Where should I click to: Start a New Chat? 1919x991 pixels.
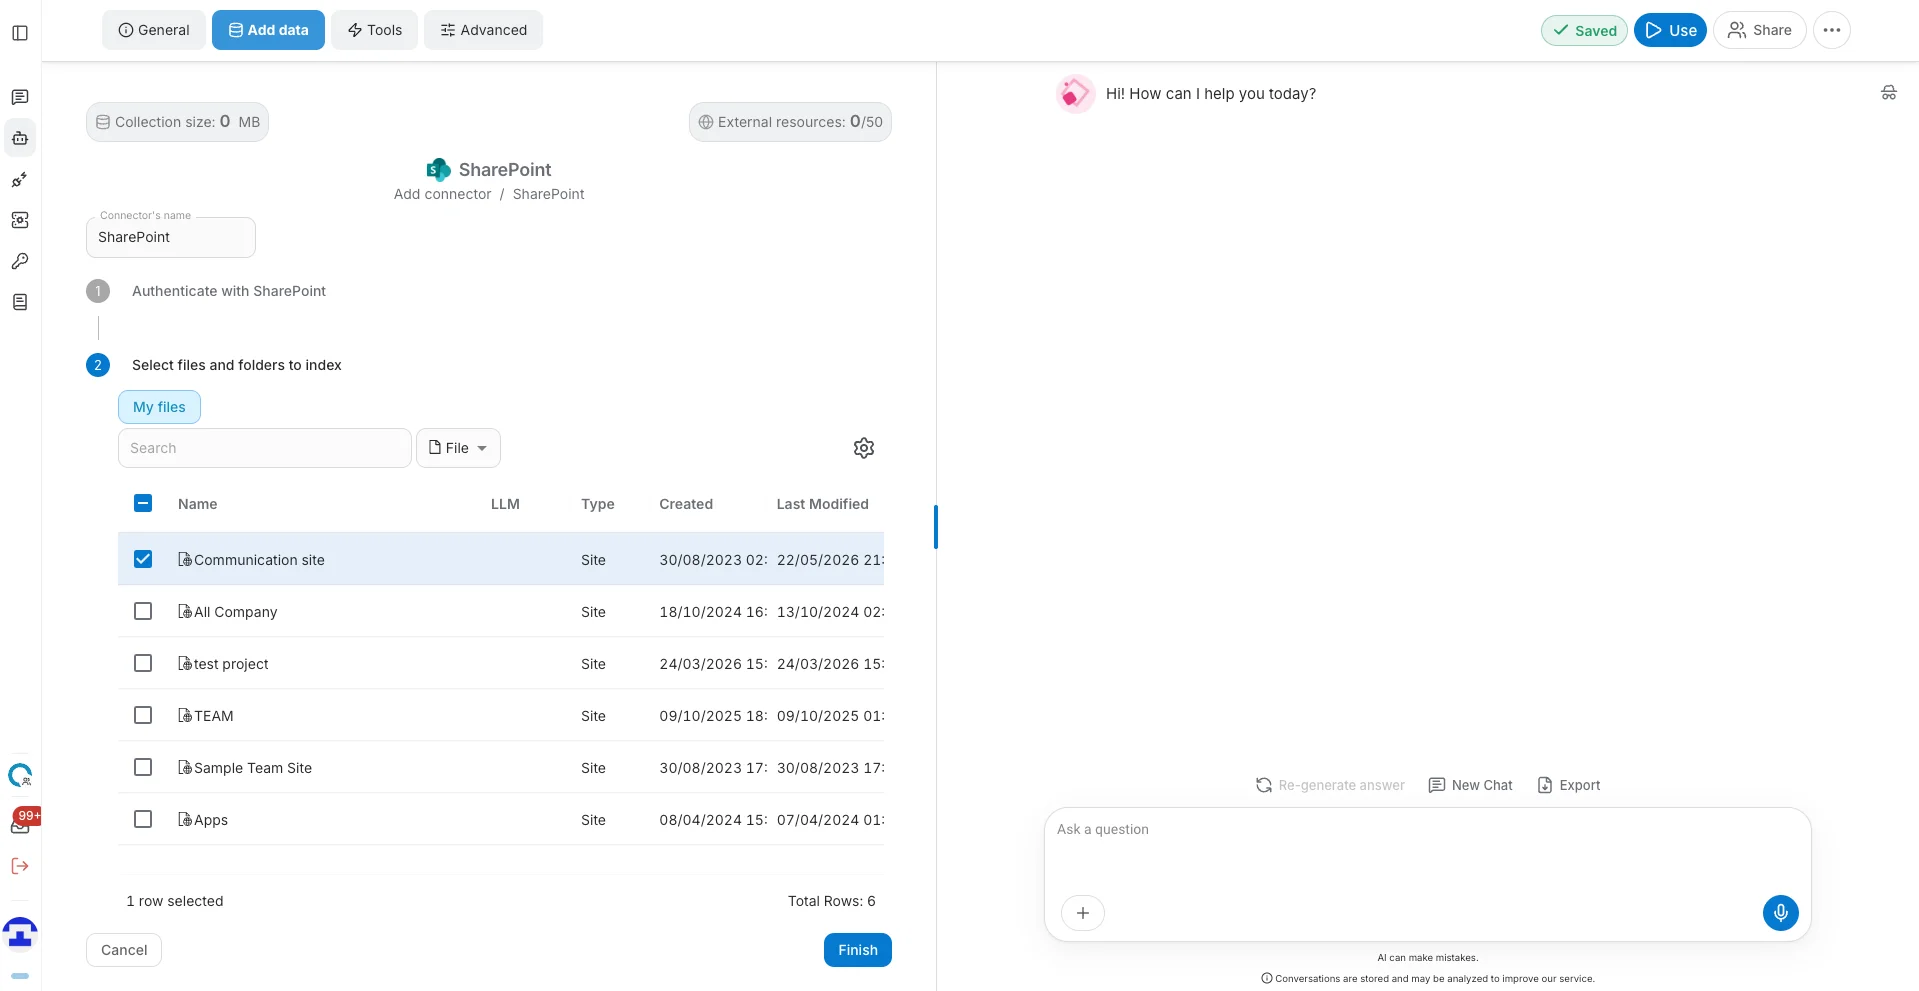(x=1470, y=785)
